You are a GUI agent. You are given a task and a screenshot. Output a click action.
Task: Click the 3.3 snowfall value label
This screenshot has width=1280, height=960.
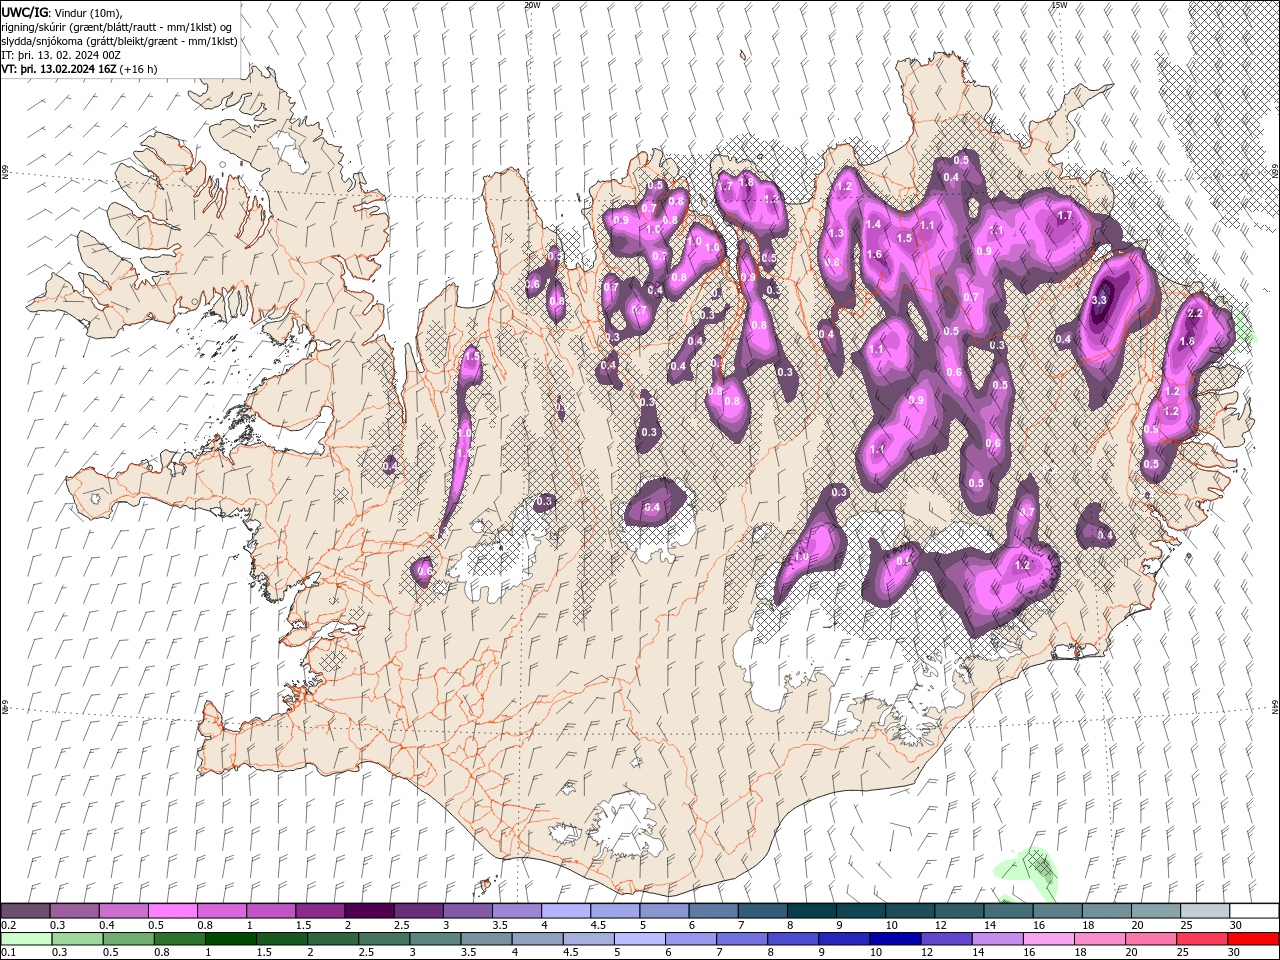coord(1100,300)
